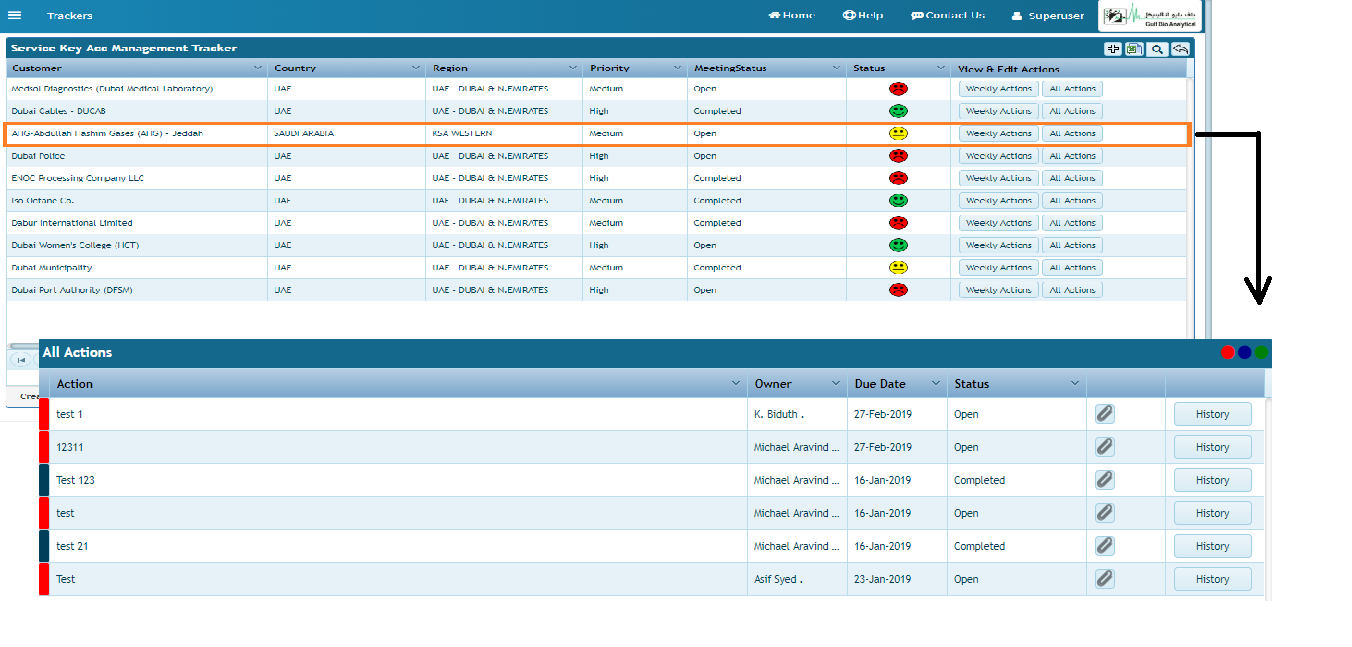Select the K. Biduth owner cell
This screenshot has width=1352, height=647.
point(797,414)
